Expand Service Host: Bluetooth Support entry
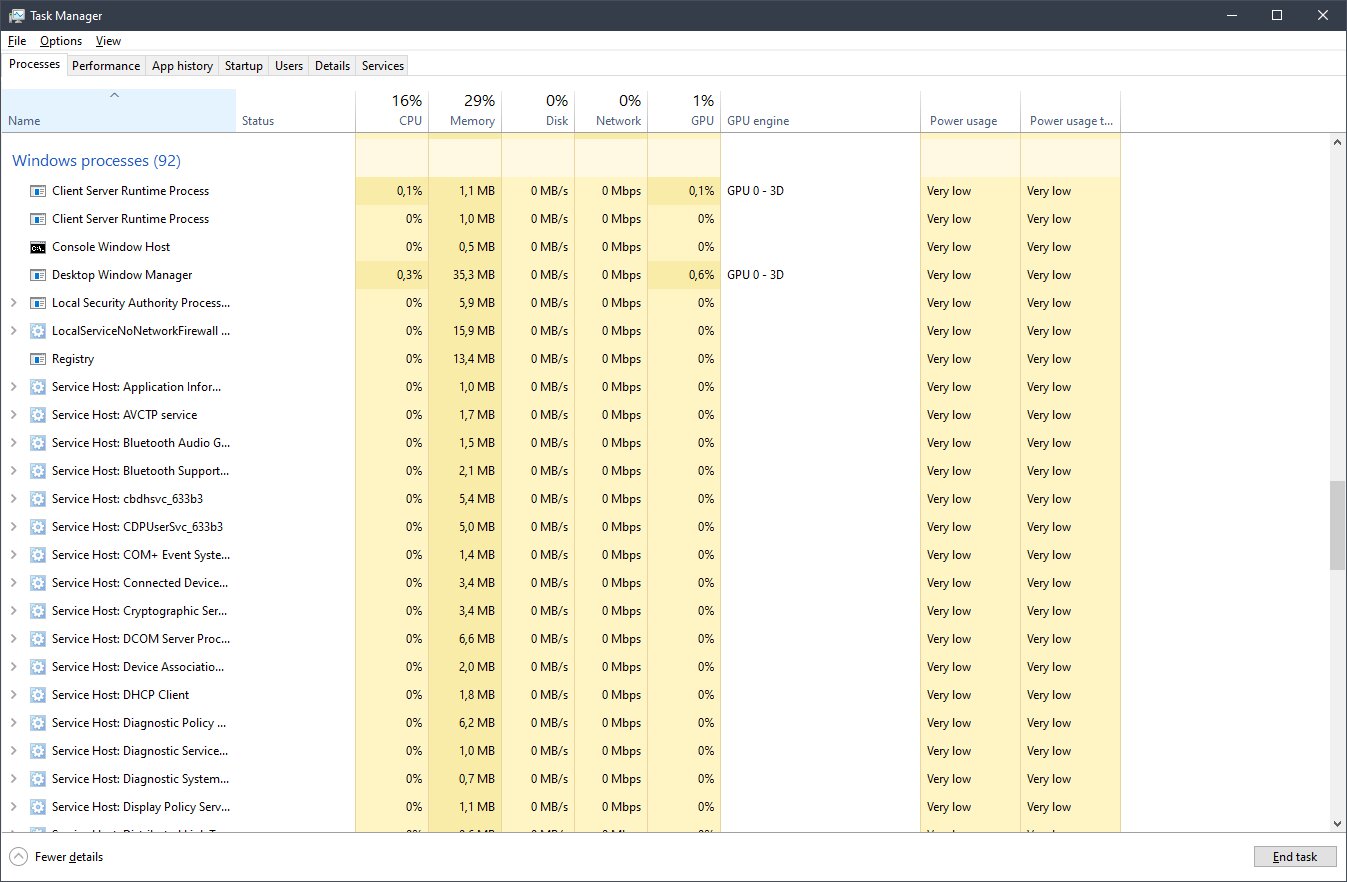The height and width of the screenshot is (882, 1347). [13, 471]
